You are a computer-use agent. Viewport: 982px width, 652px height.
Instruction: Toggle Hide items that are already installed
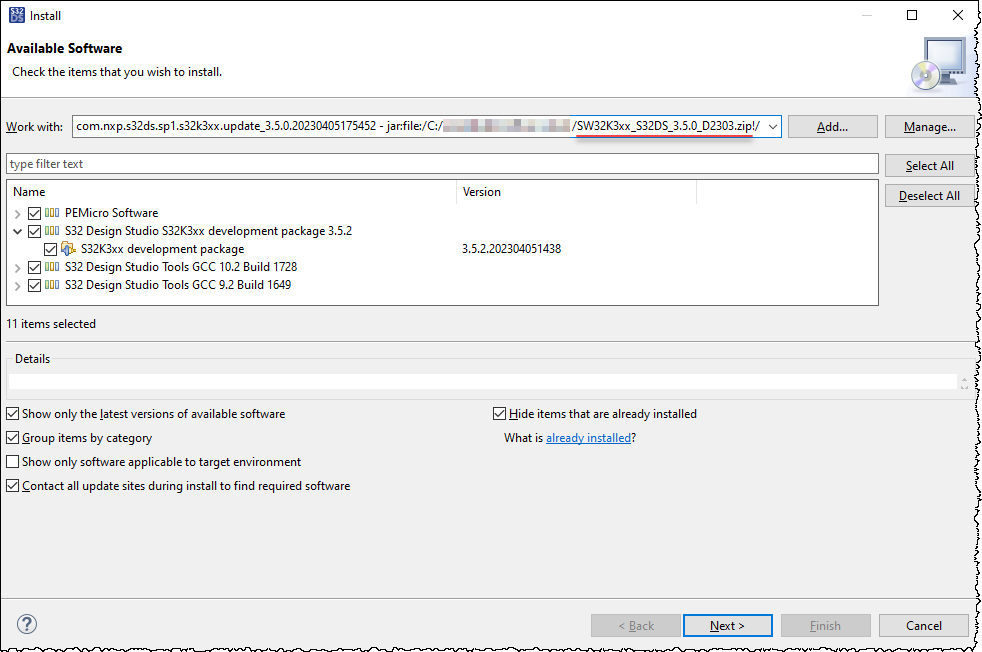click(499, 414)
